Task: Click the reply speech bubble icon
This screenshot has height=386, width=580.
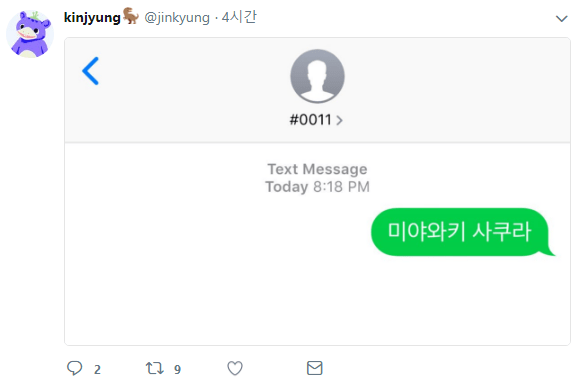Action: [74, 368]
